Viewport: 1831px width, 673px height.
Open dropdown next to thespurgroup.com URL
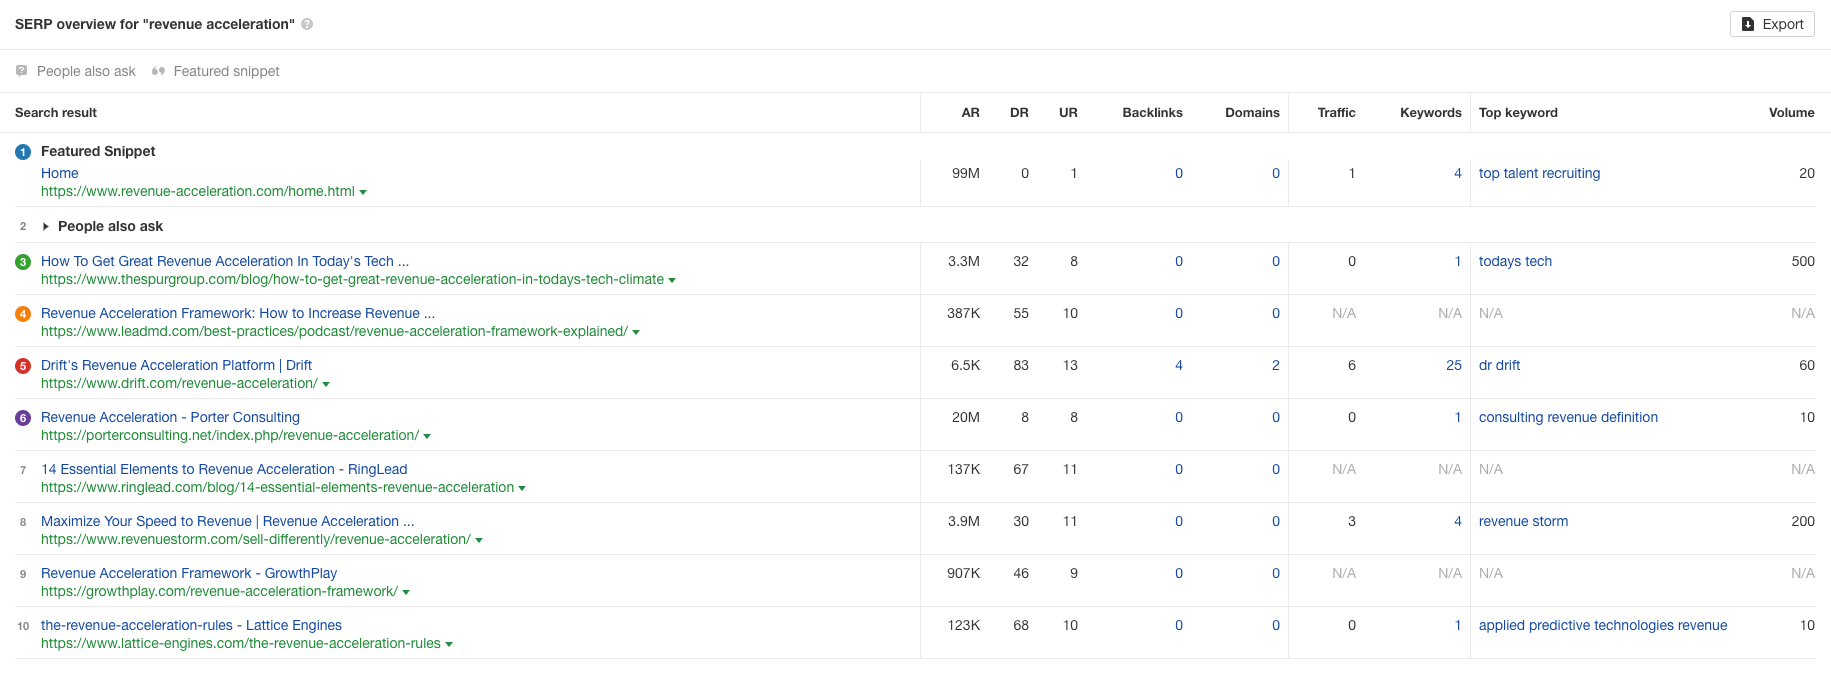[672, 280]
